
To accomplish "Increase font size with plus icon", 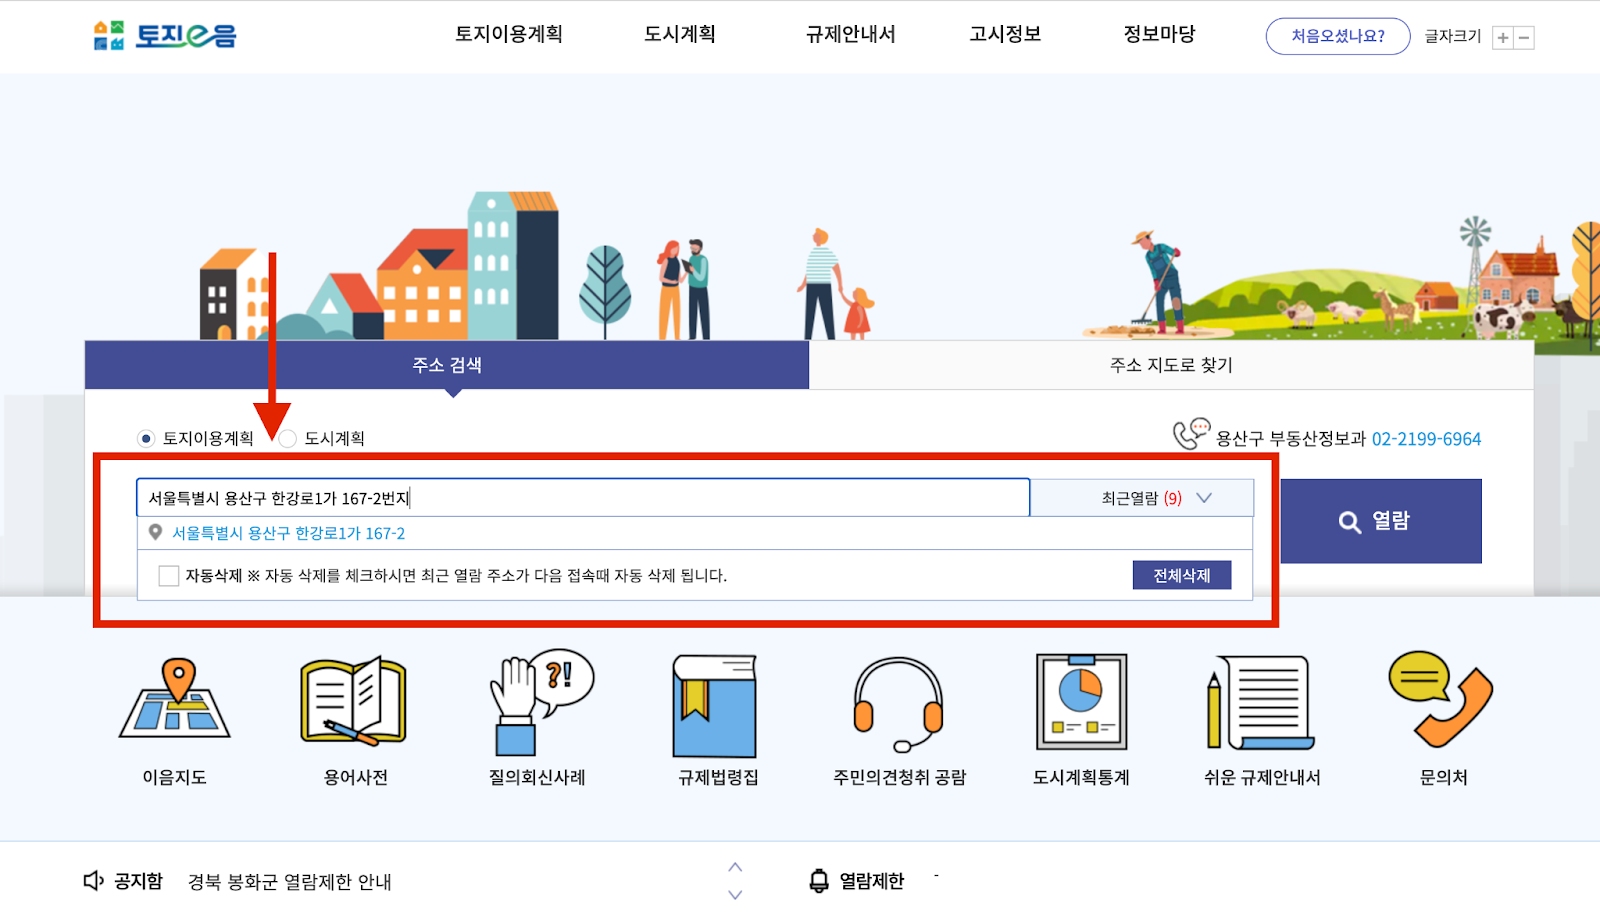I will 1502,38.
